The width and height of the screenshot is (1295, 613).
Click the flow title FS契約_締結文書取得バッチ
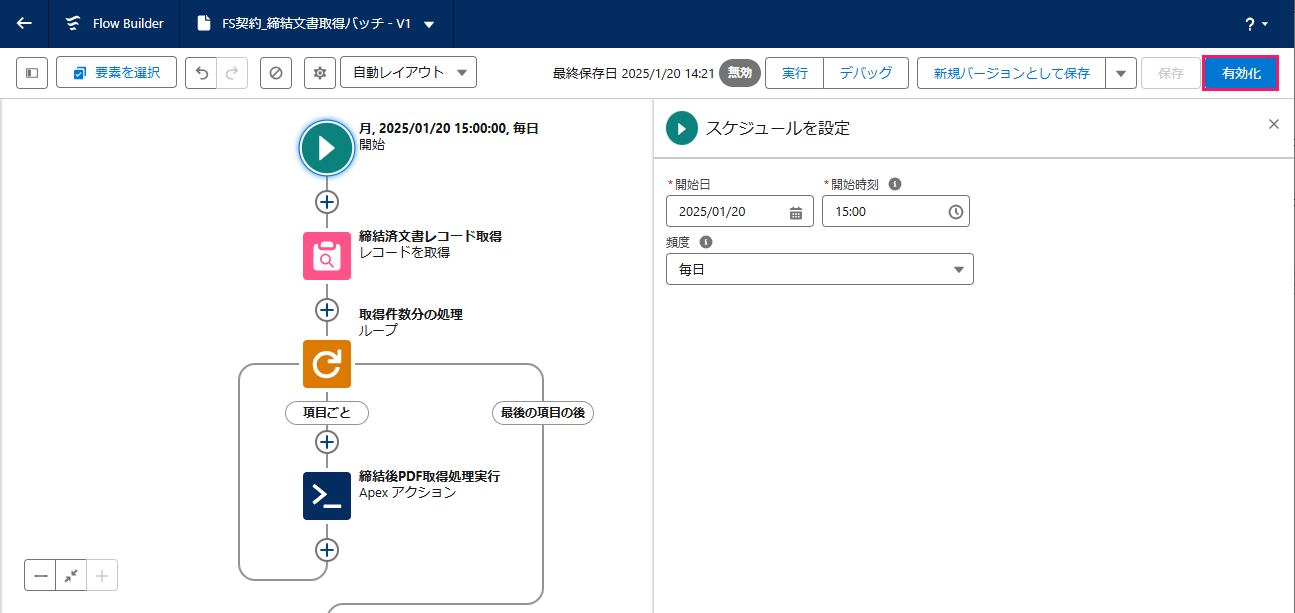coord(315,24)
